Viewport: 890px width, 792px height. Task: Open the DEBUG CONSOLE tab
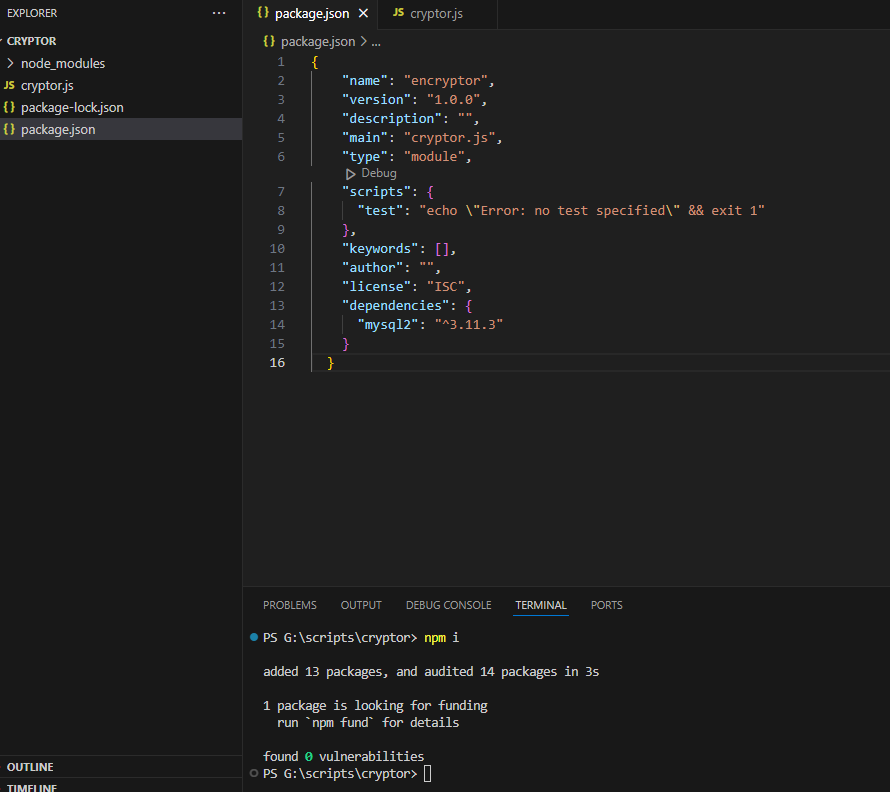[x=448, y=605]
